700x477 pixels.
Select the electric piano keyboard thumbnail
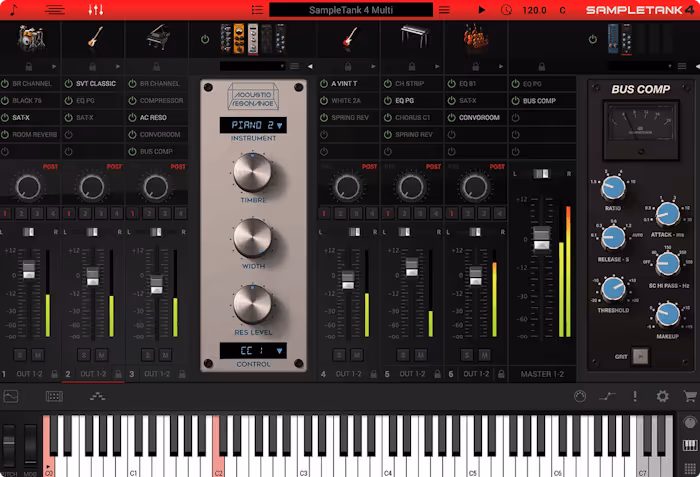(x=414, y=37)
